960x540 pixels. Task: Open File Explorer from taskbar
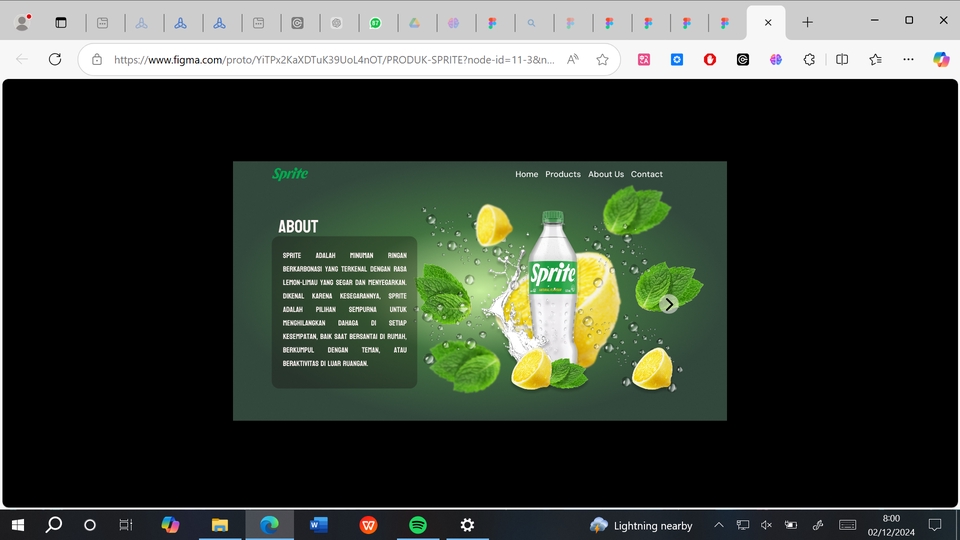pos(220,525)
